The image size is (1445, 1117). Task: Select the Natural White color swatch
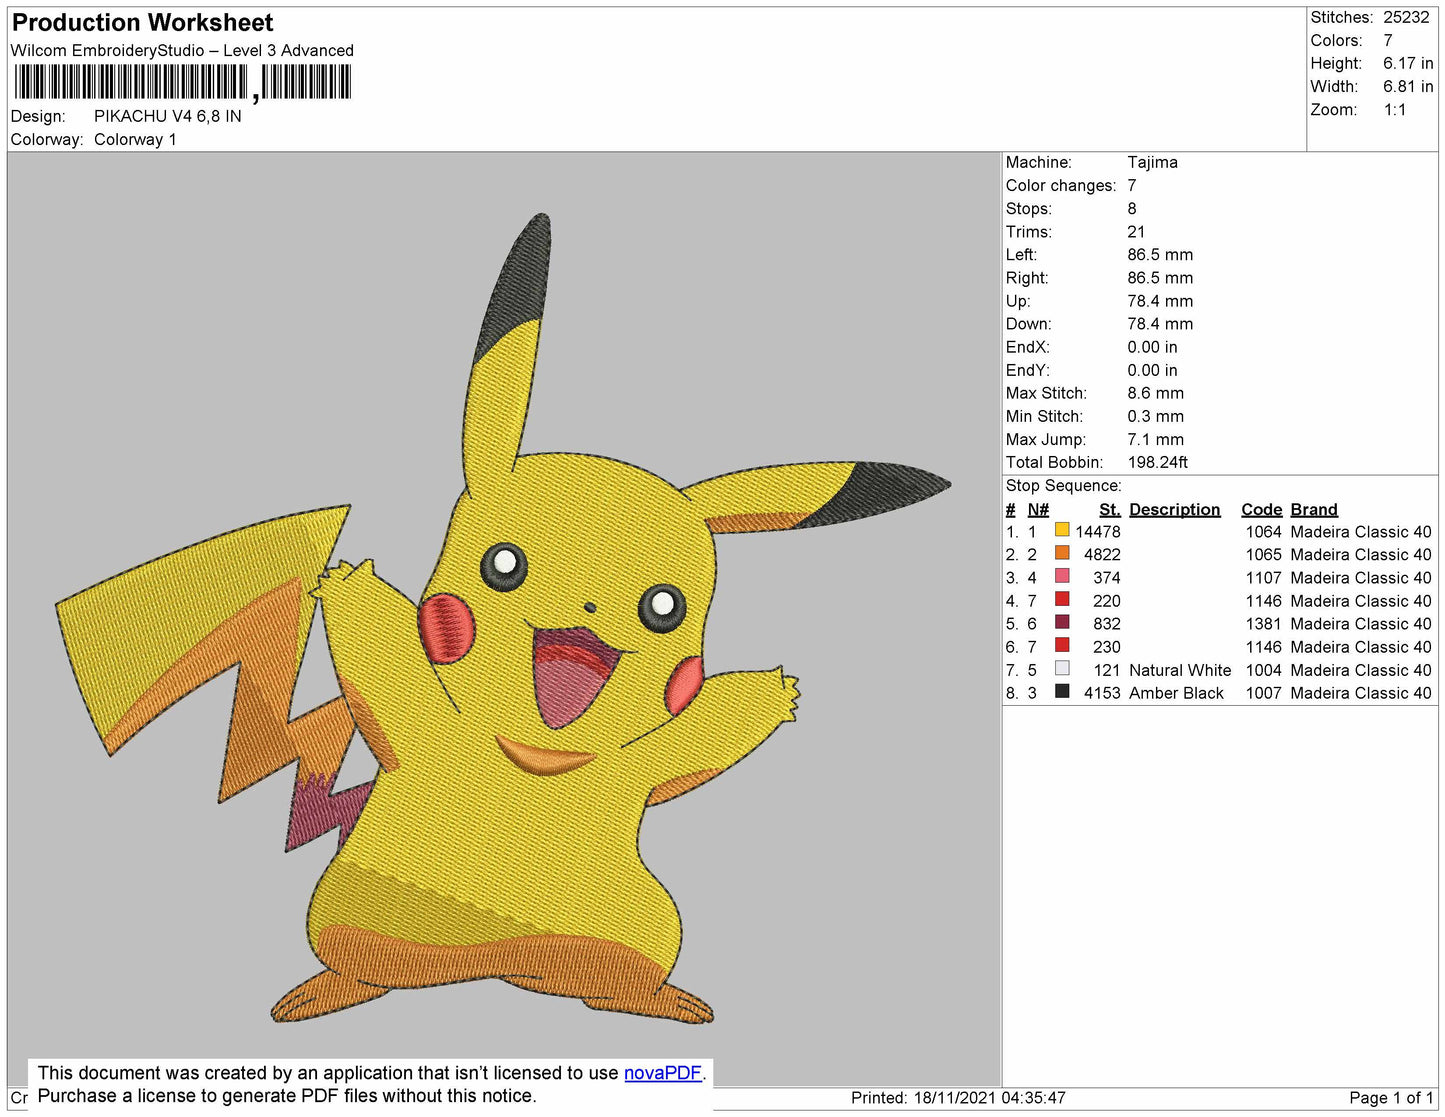[x=1062, y=669]
